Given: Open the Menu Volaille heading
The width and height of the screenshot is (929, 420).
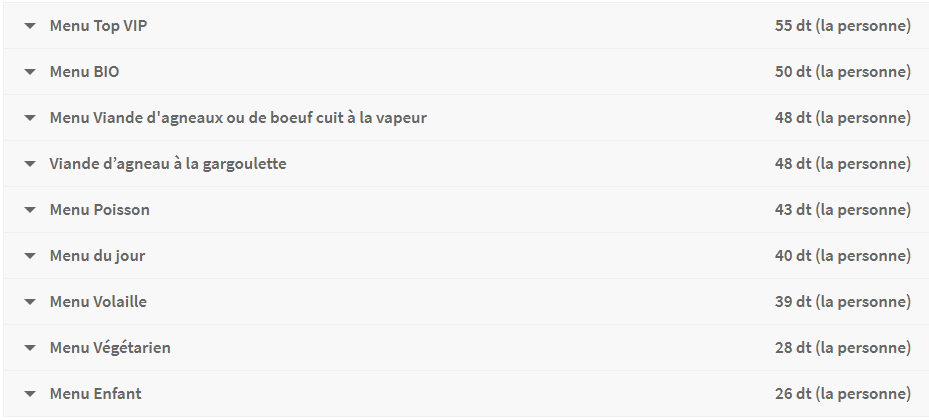Looking at the screenshot, I should click(x=98, y=302).
